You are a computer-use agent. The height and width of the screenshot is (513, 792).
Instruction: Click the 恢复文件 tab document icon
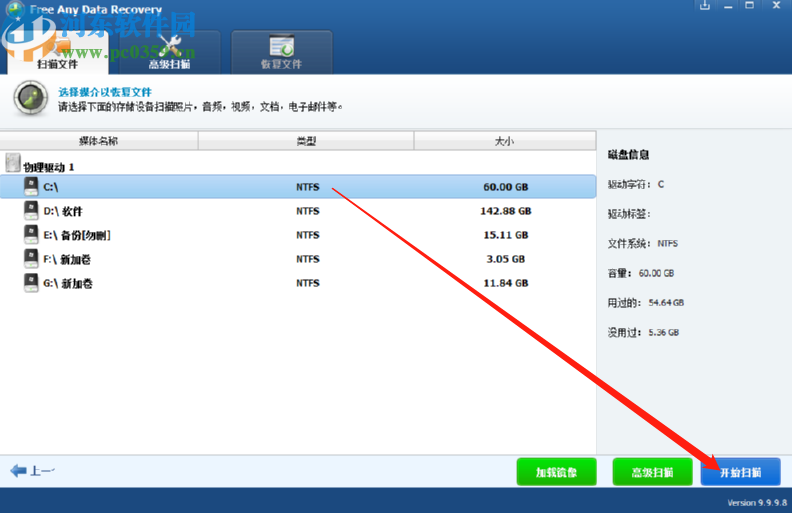tap(281, 45)
